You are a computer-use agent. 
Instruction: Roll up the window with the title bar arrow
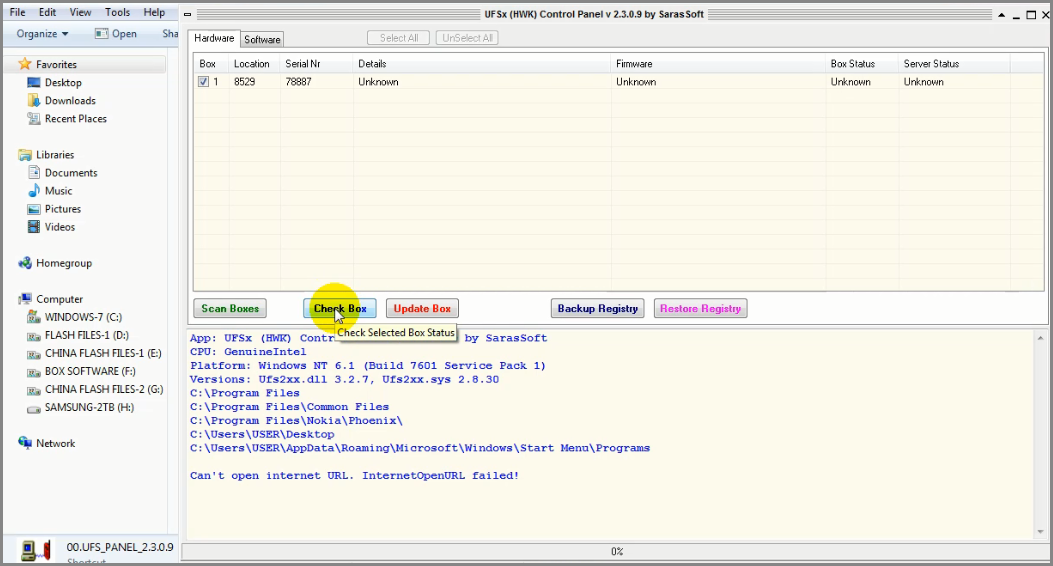(1001, 15)
